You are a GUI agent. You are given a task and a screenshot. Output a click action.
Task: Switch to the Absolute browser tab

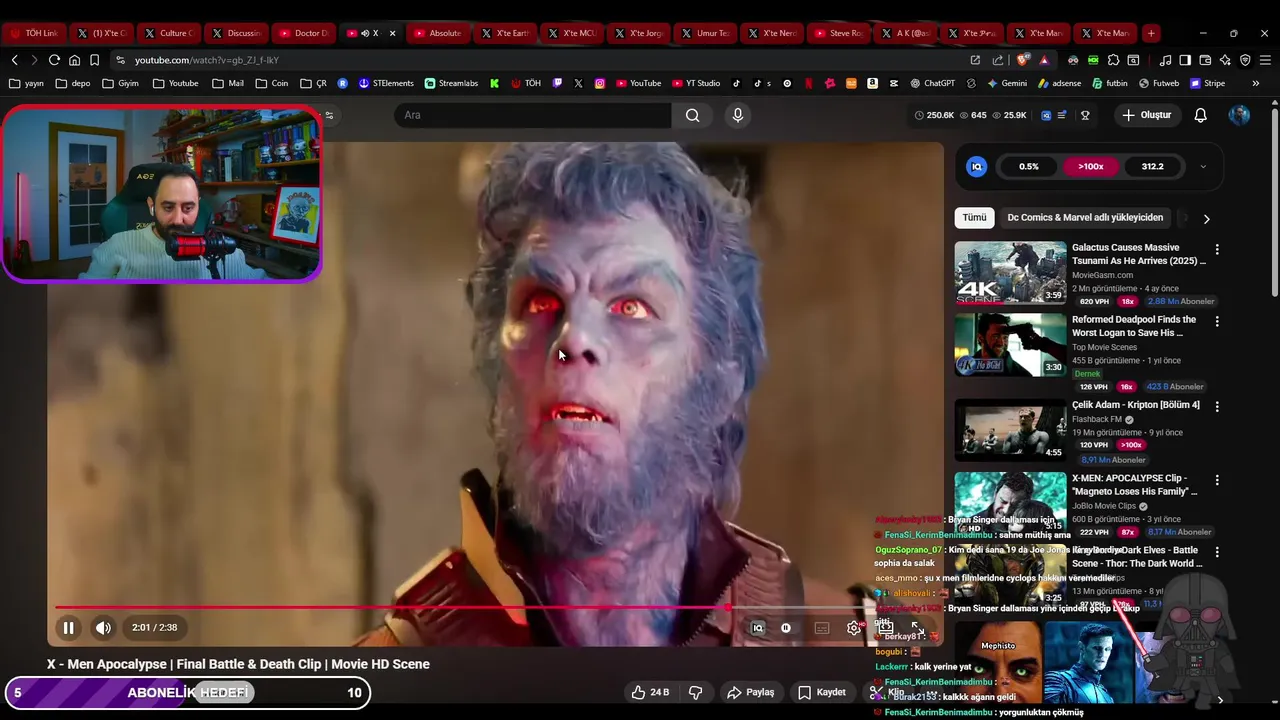click(437, 33)
